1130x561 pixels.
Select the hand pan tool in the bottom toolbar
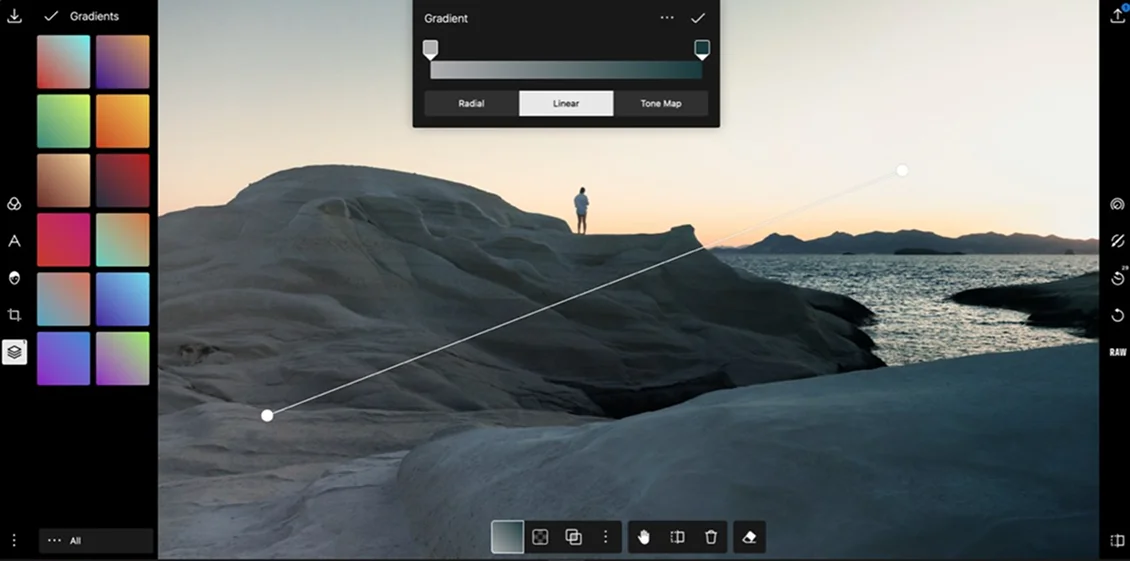(644, 537)
